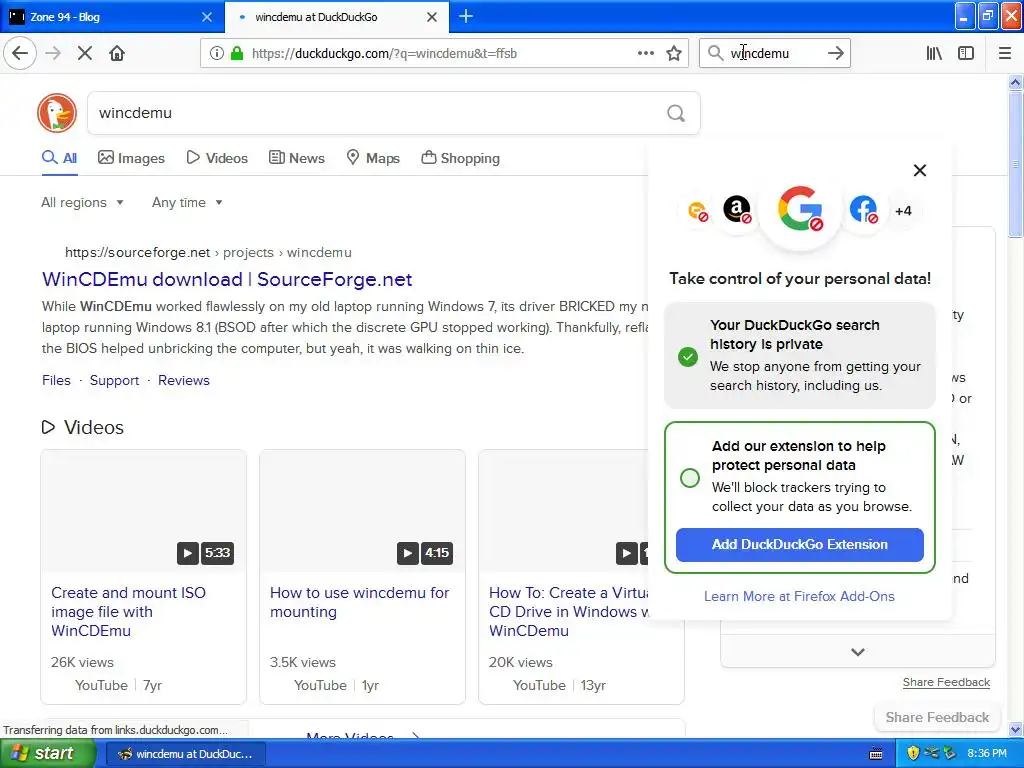Viewport: 1024px width, 768px height.
Task: Click the page scrollbar up arrow
Action: (1015, 82)
